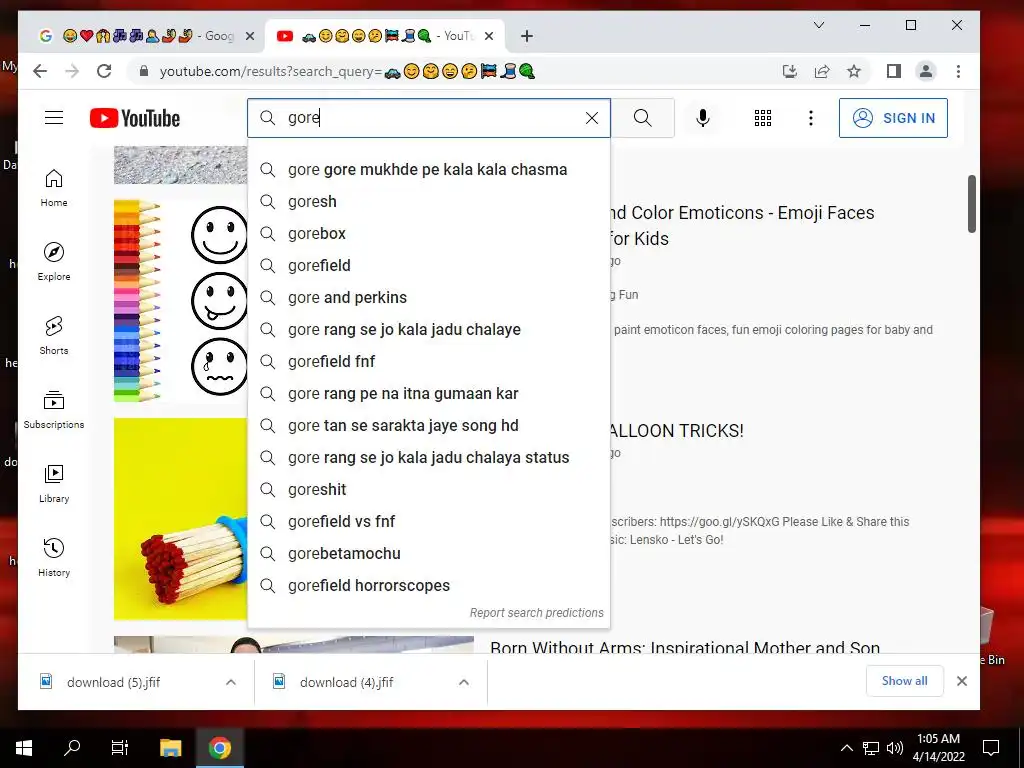Select suggestion gore rang pe na itna gumaan kar
The image size is (1024, 768).
[x=428, y=393]
